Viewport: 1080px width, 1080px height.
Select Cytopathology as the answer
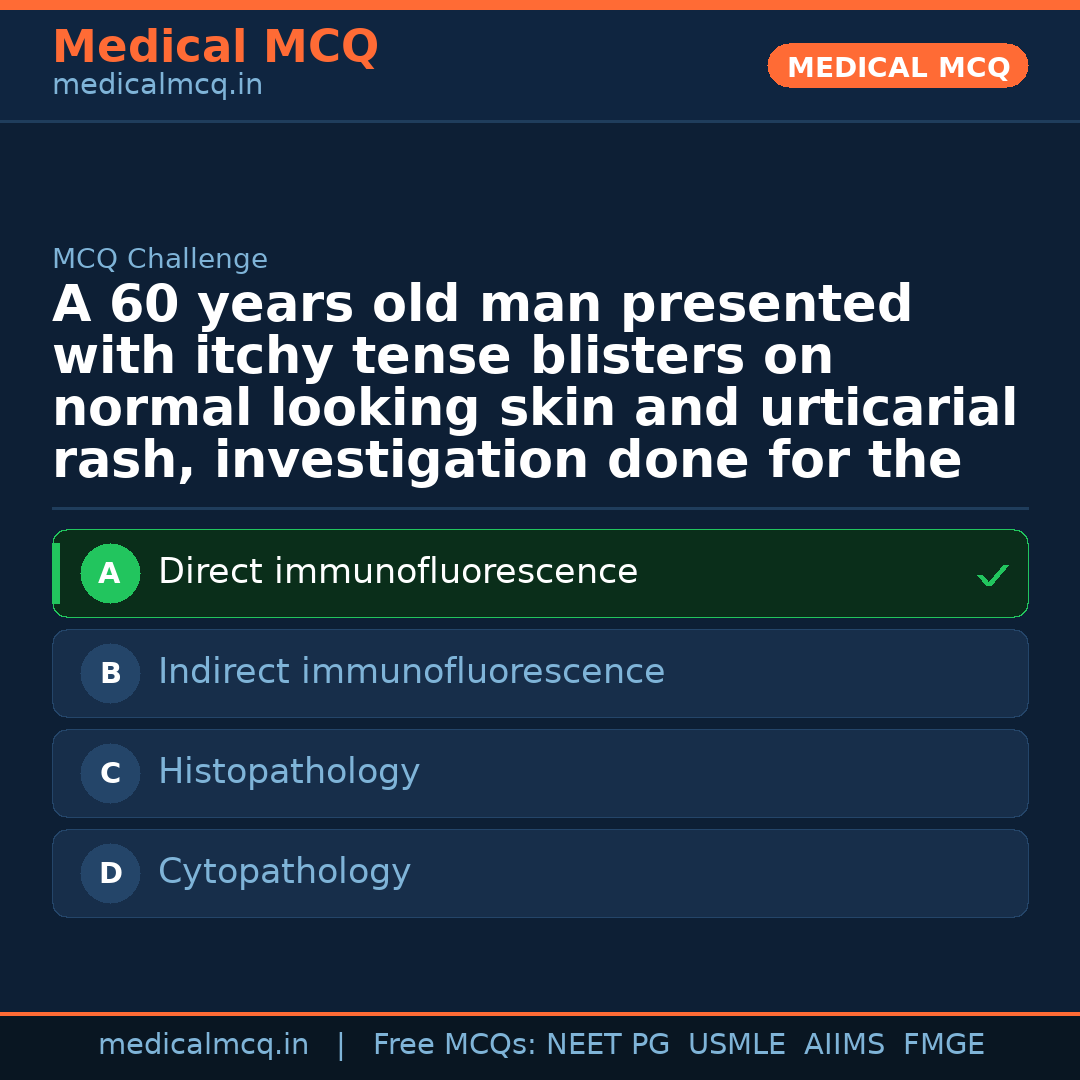[x=284, y=872]
